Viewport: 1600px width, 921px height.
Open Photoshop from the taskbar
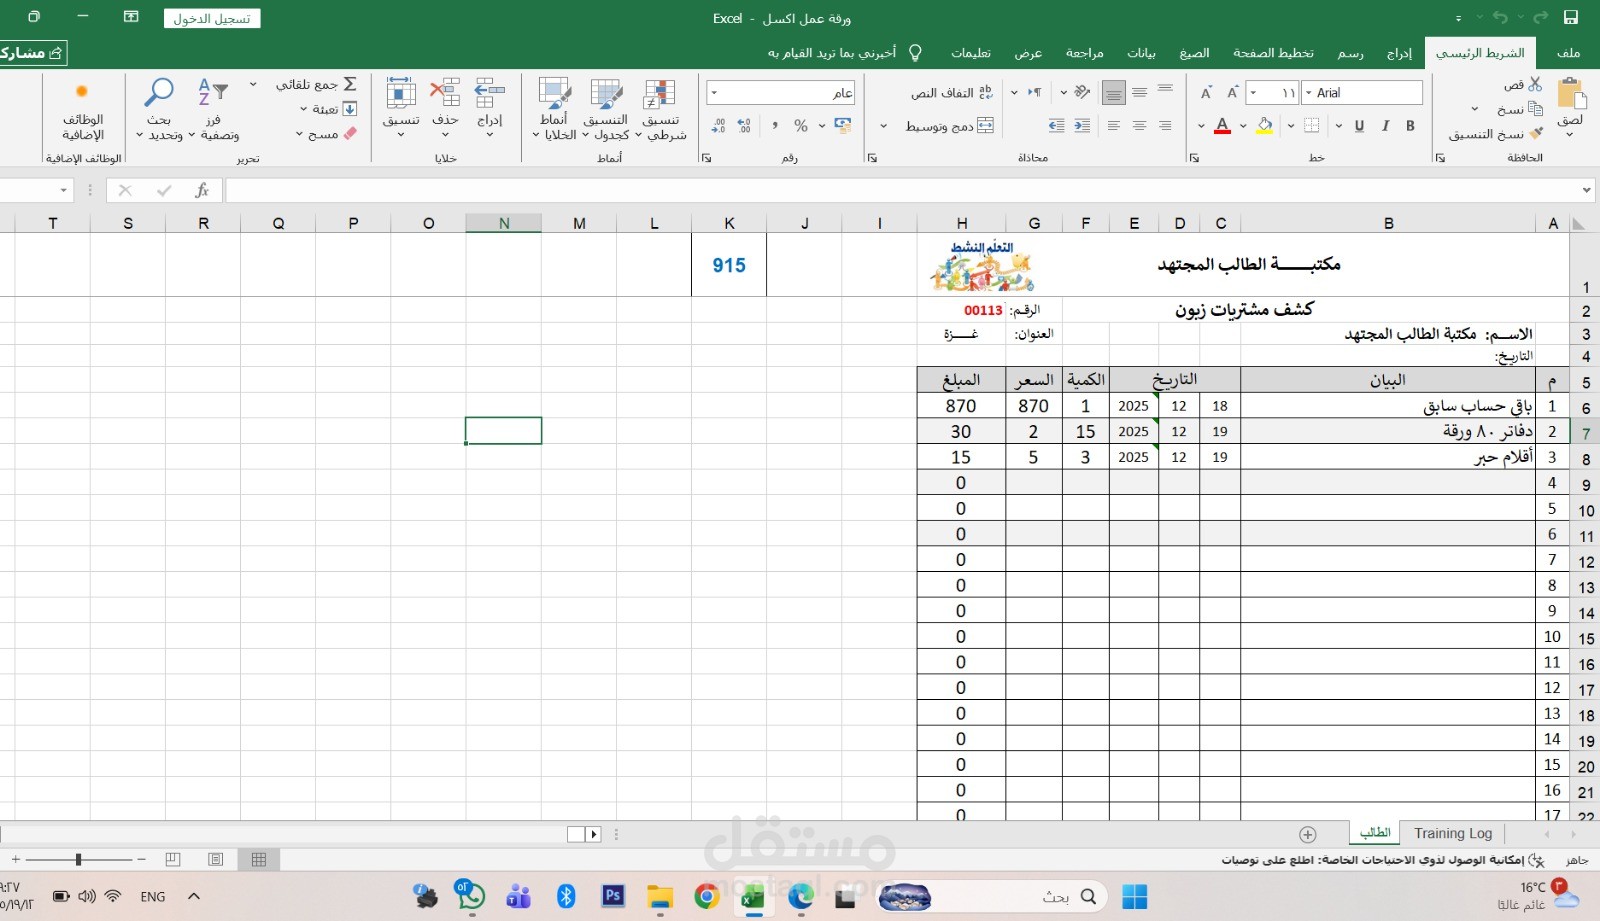(x=613, y=897)
